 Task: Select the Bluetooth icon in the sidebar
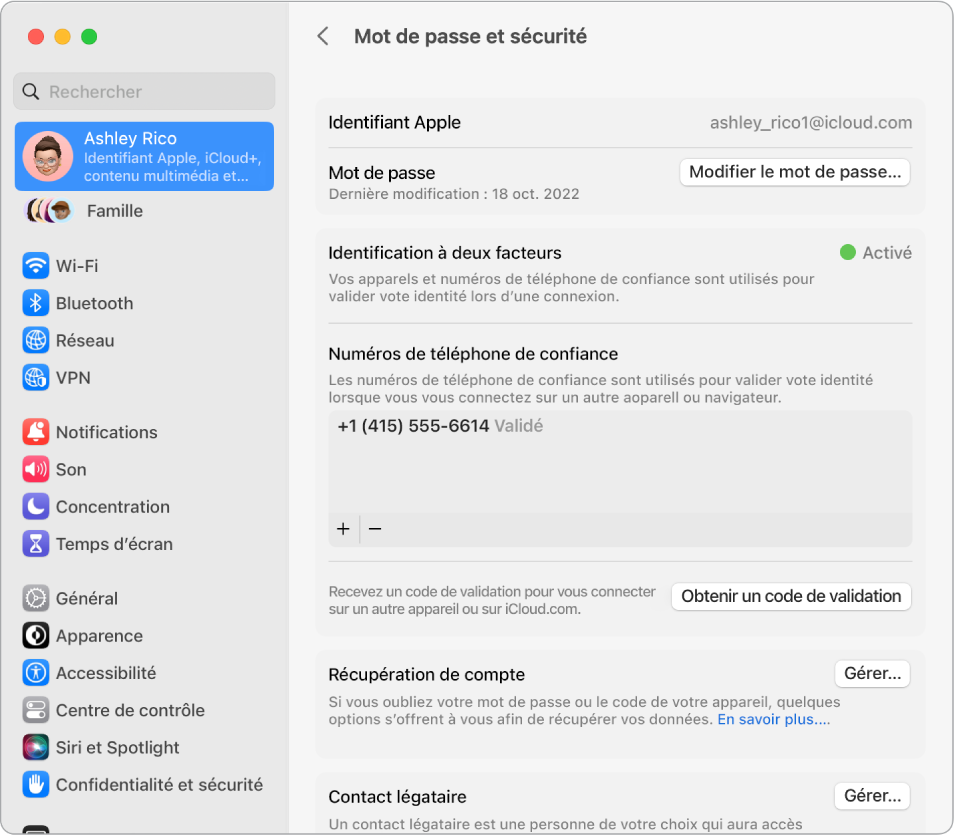point(36,303)
